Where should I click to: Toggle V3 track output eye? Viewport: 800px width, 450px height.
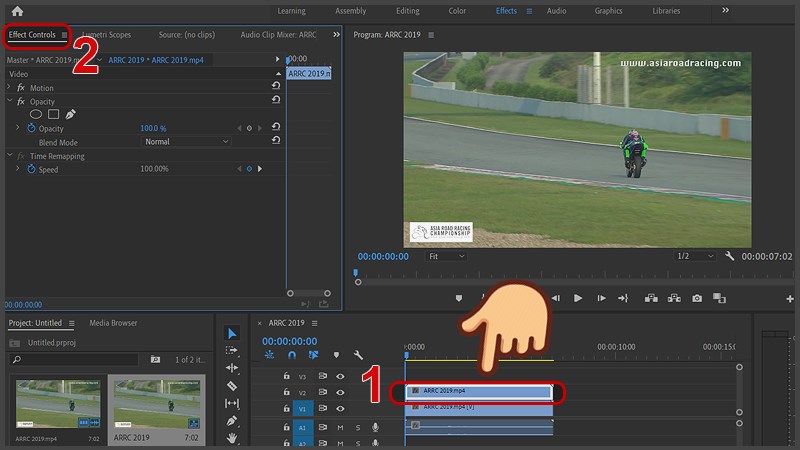pyautogui.click(x=340, y=376)
